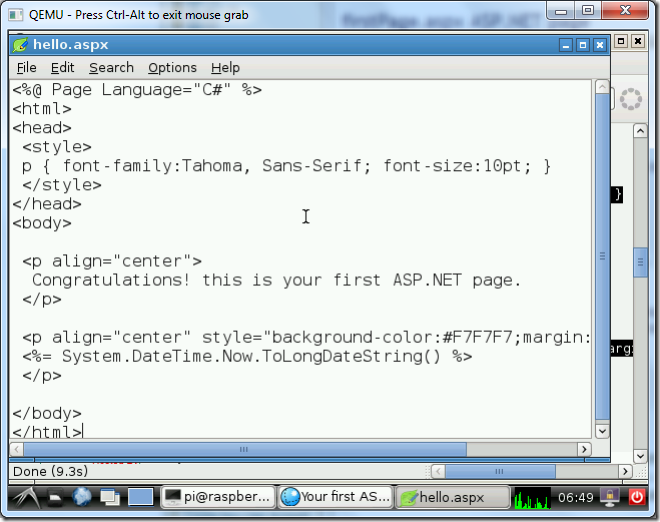Close the hello.aspx editor window
The width and height of the screenshot is (660, 522).
[x=600, y=45]
